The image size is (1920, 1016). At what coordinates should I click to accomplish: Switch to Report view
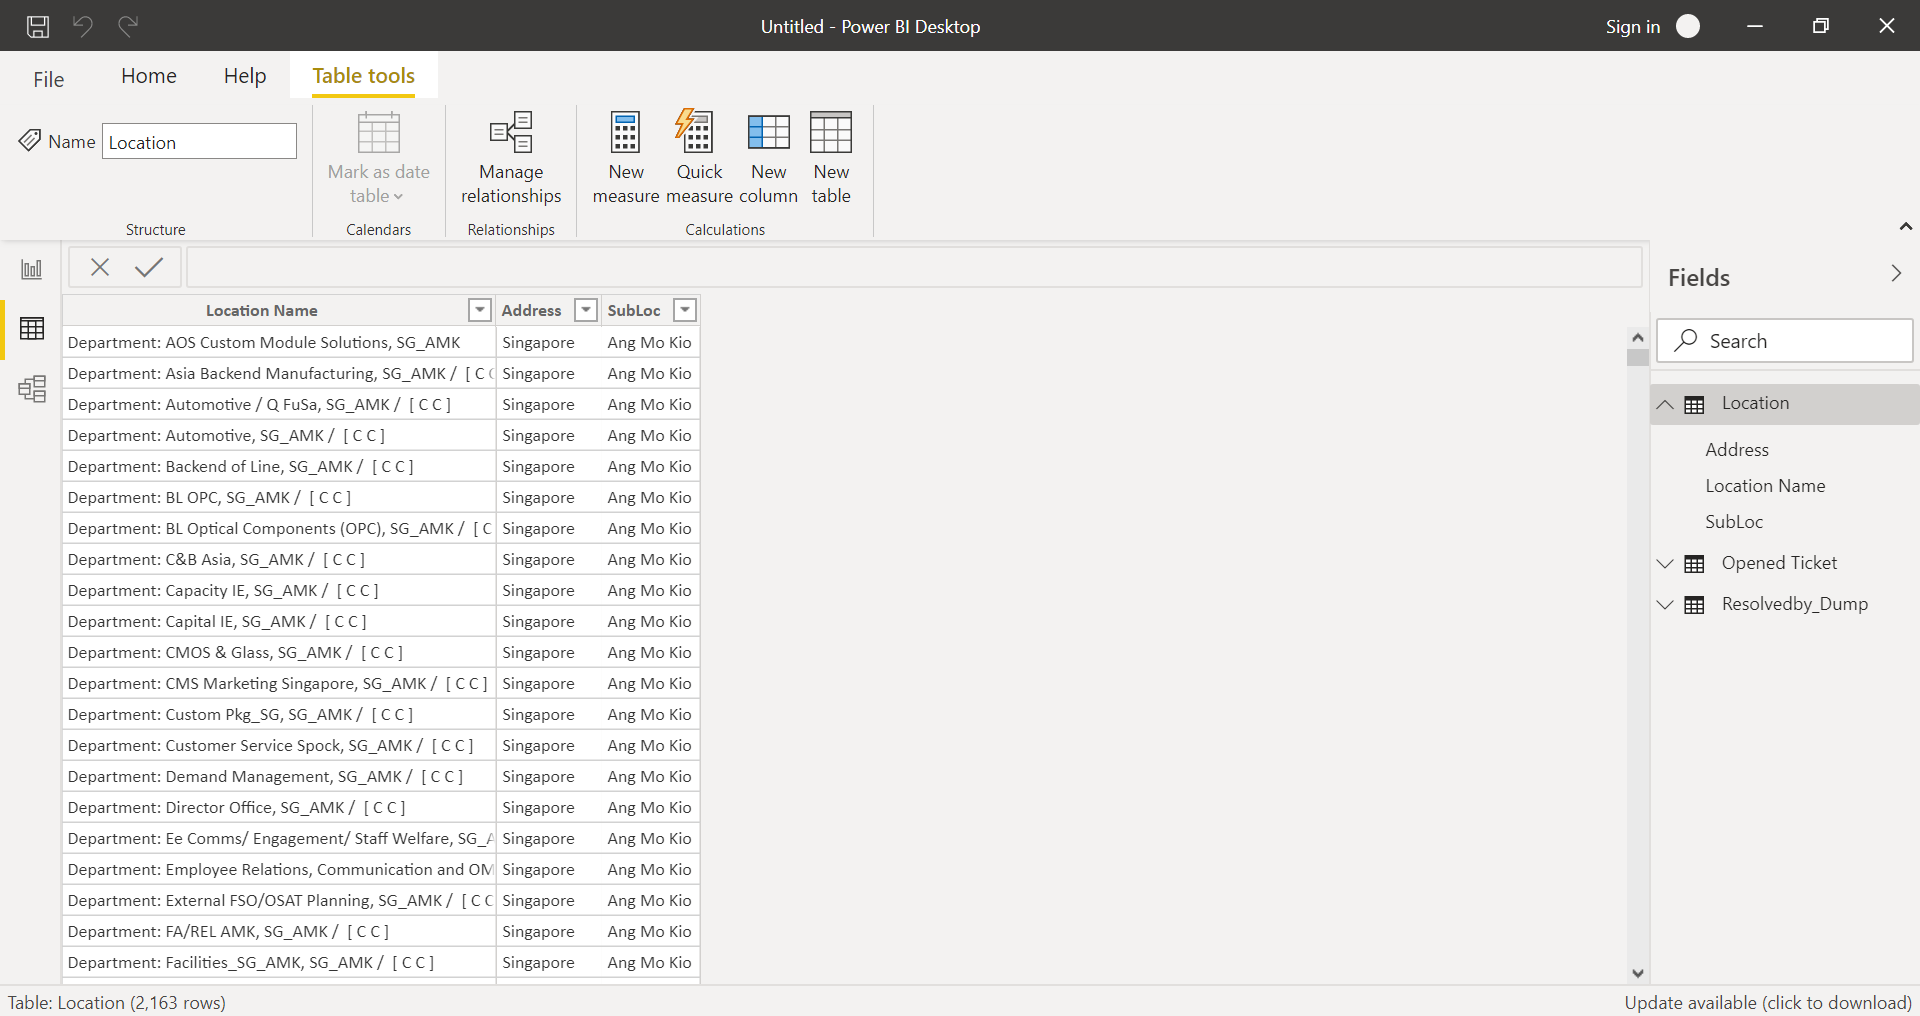click(32, 269)
